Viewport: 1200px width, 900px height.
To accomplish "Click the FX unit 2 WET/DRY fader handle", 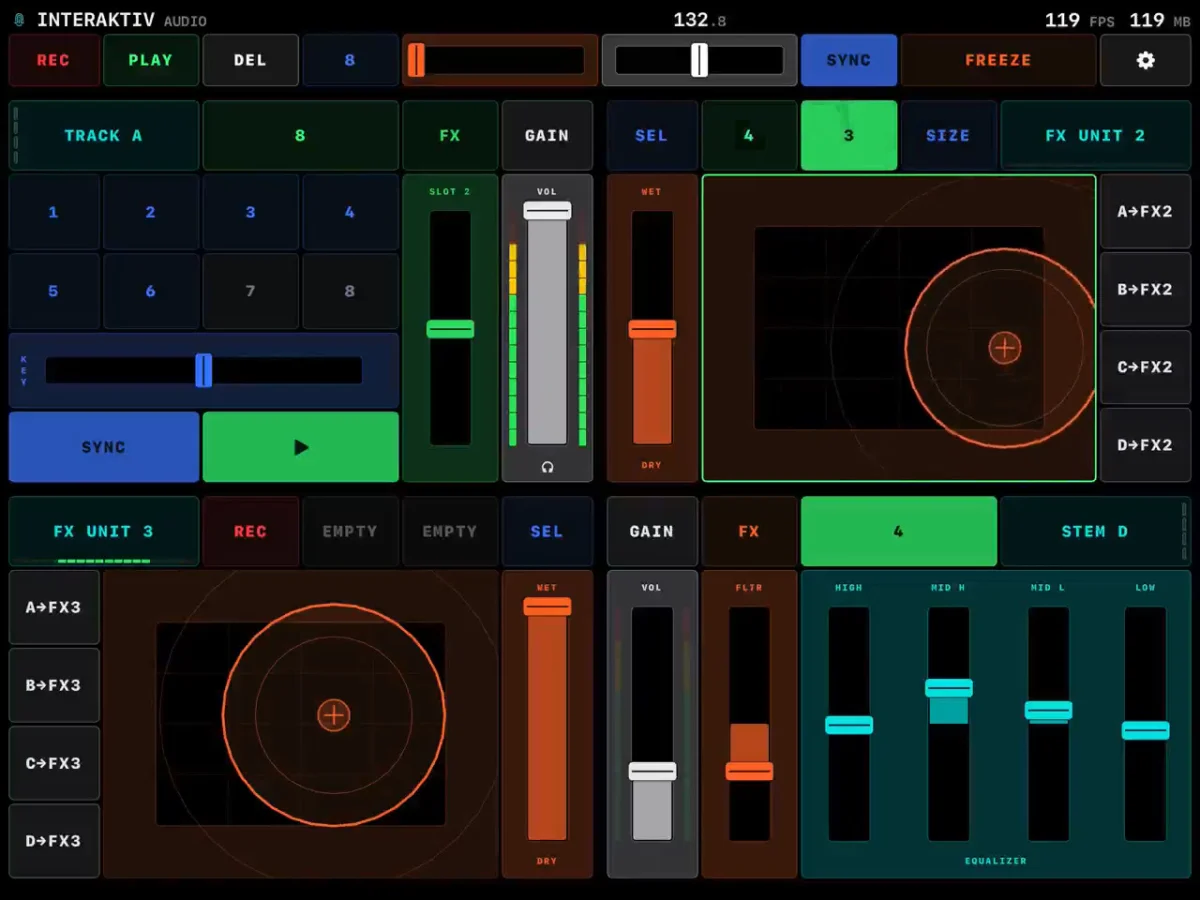I will 652,329.
